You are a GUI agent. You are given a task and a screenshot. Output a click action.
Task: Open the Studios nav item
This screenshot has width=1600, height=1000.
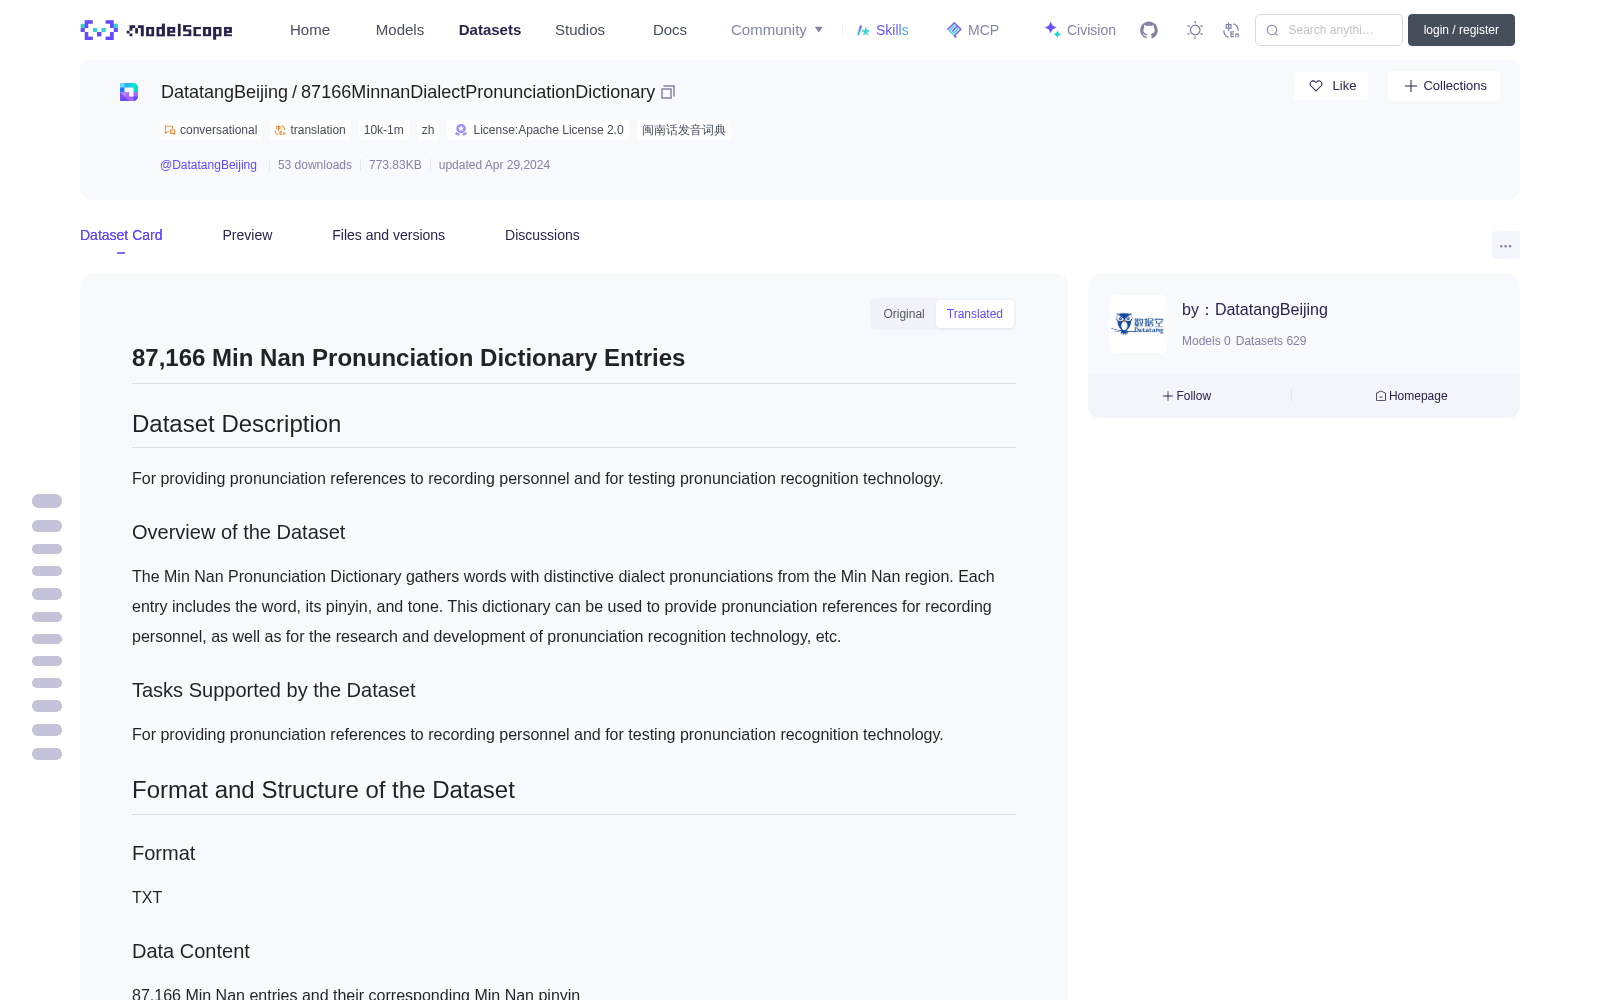tap(580, 30)
